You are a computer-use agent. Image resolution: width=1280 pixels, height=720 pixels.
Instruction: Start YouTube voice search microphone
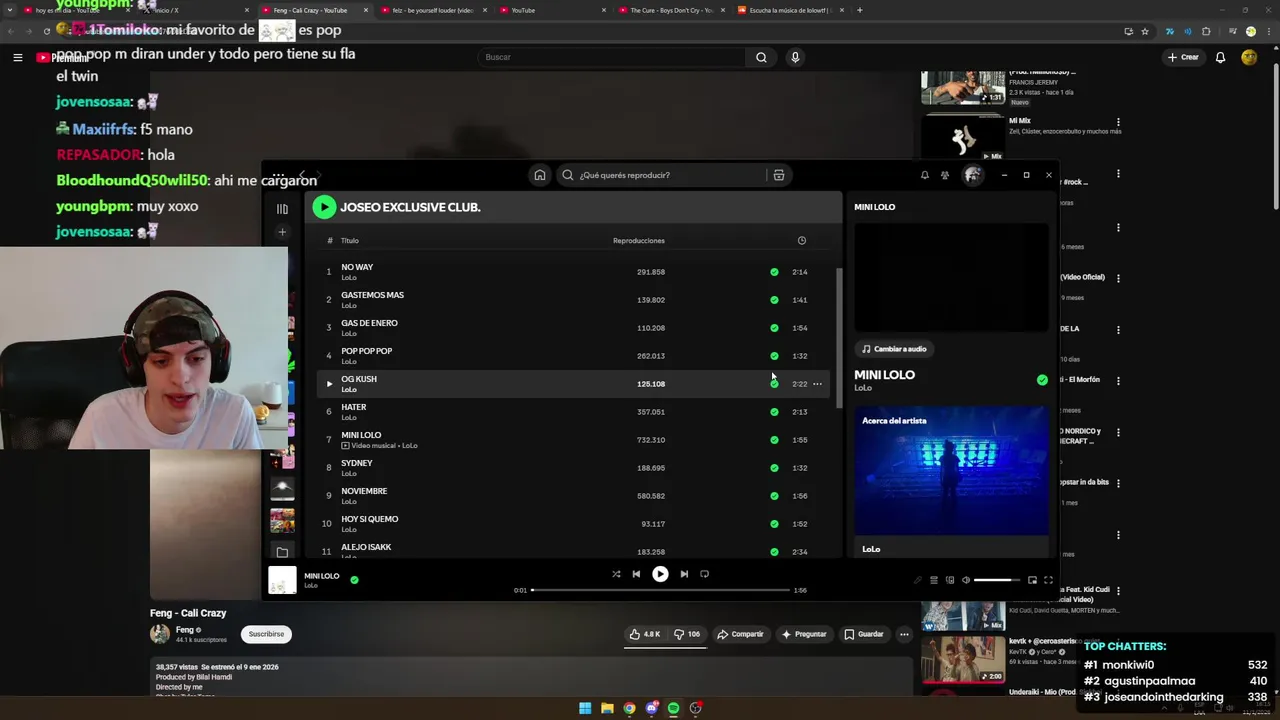[x=795, y=57]
